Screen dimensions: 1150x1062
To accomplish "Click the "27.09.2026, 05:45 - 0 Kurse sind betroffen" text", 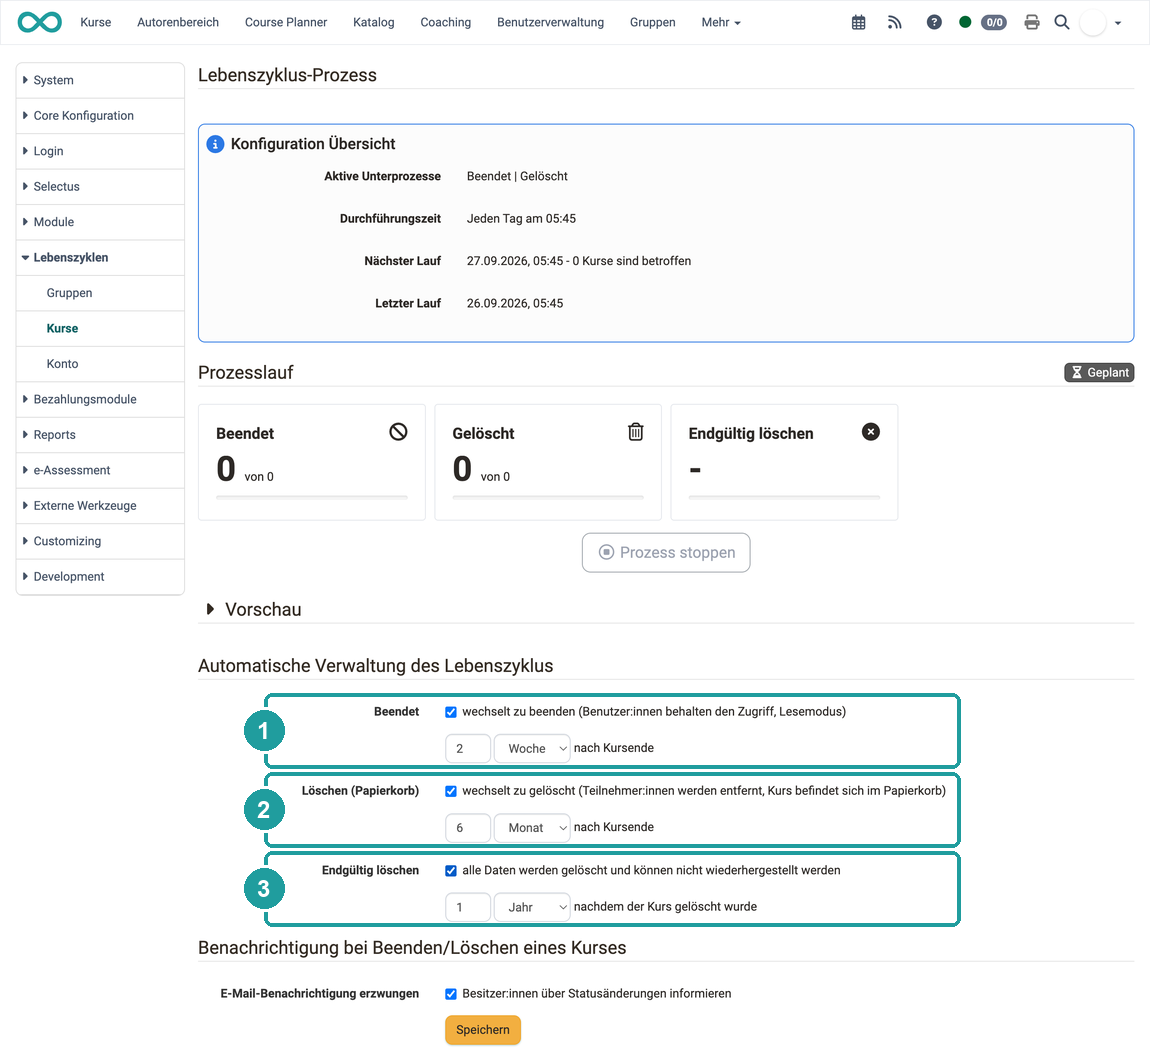I will click(x=579, y=261).
